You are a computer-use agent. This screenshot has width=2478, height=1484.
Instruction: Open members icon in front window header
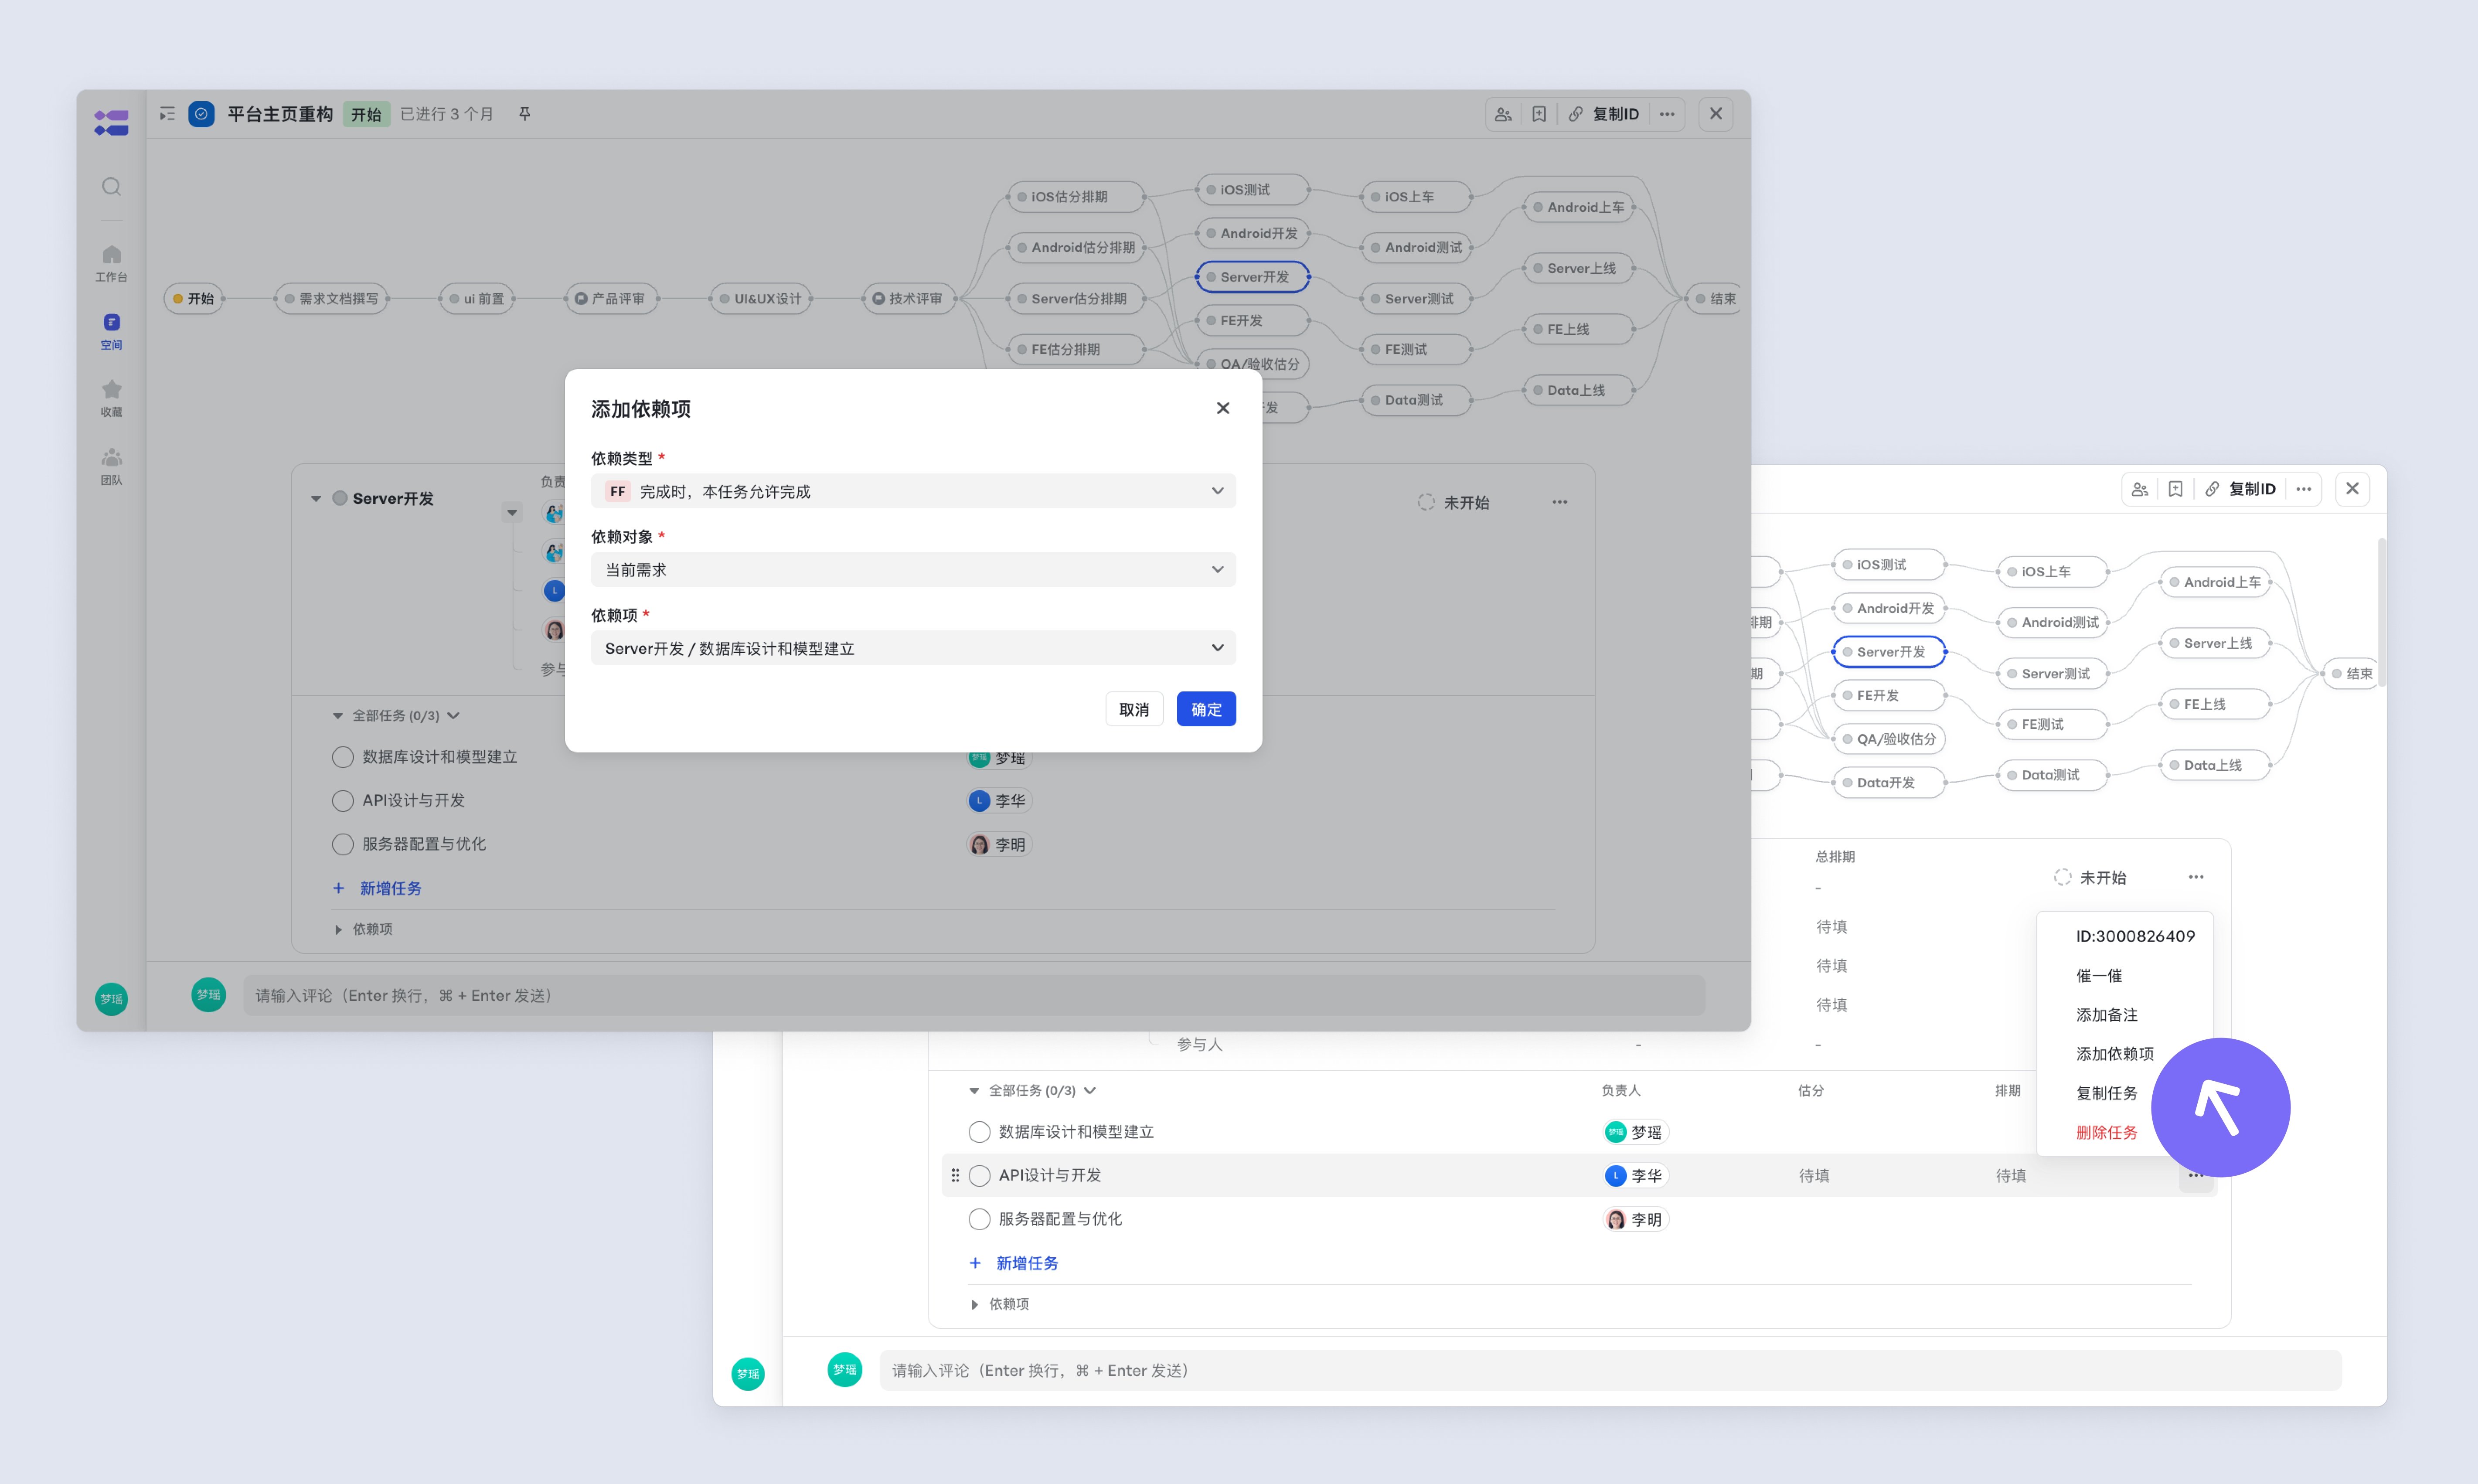[1503, 114]
